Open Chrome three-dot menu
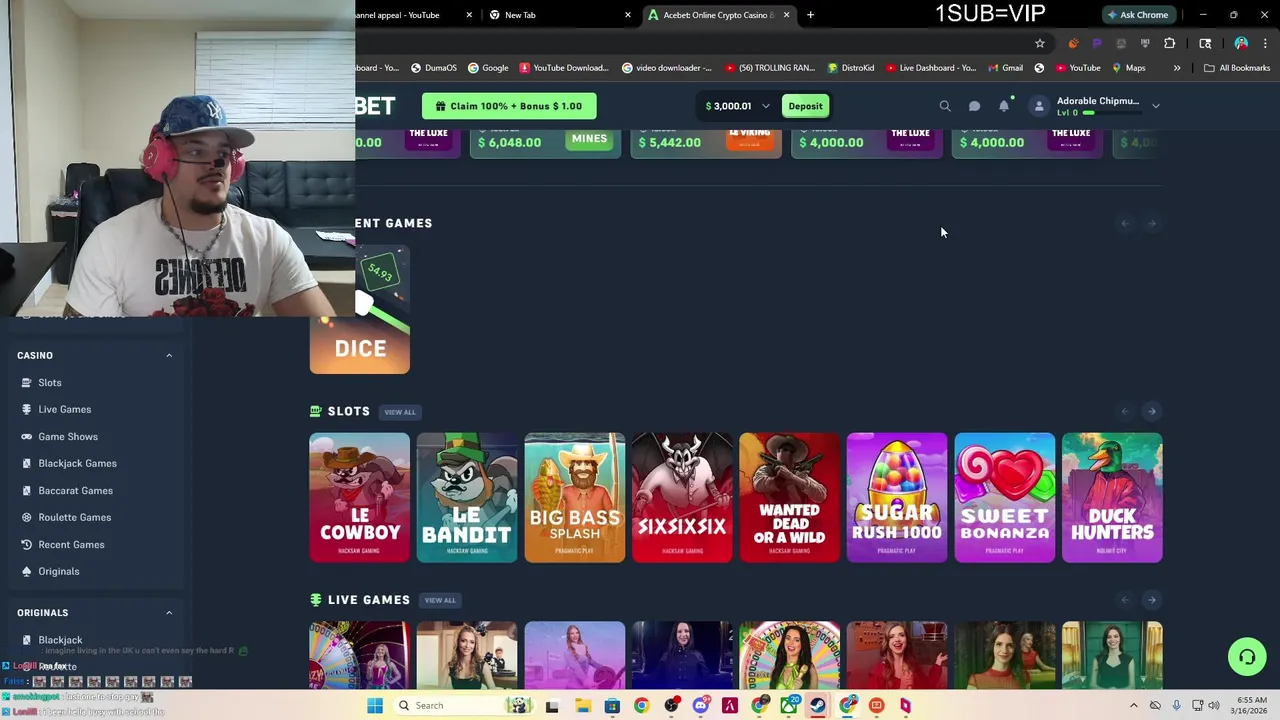The height and width of the screenshot is (720, 1280). pos(1265,43)
